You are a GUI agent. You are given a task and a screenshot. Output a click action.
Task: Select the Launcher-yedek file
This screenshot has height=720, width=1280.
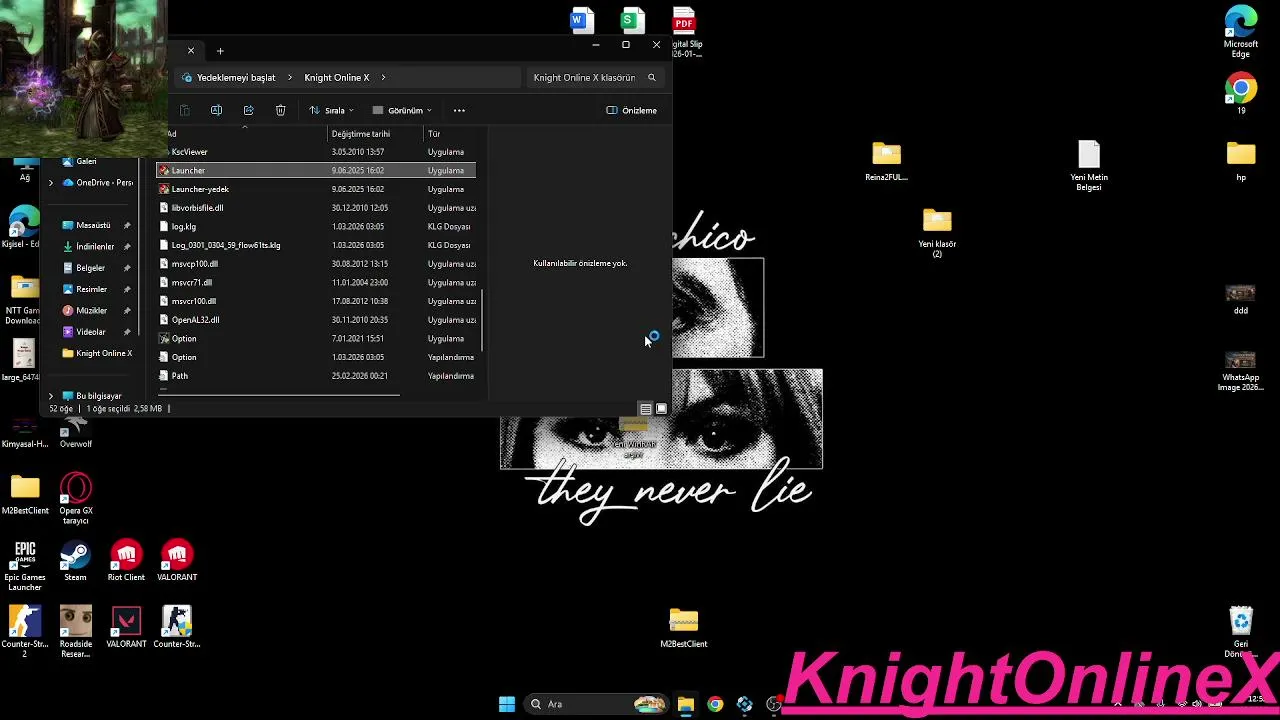(x=316, y=189)
